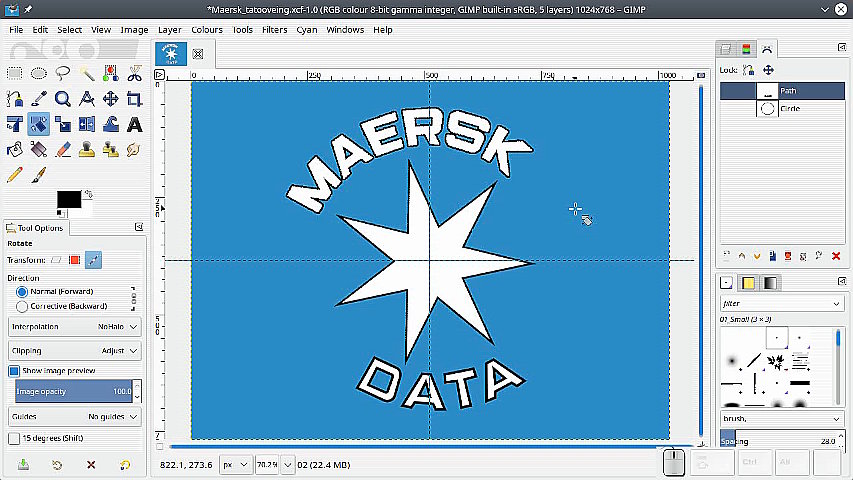
Task: Toggle the path lock strokes icon
Action: (x=749, y=70)
